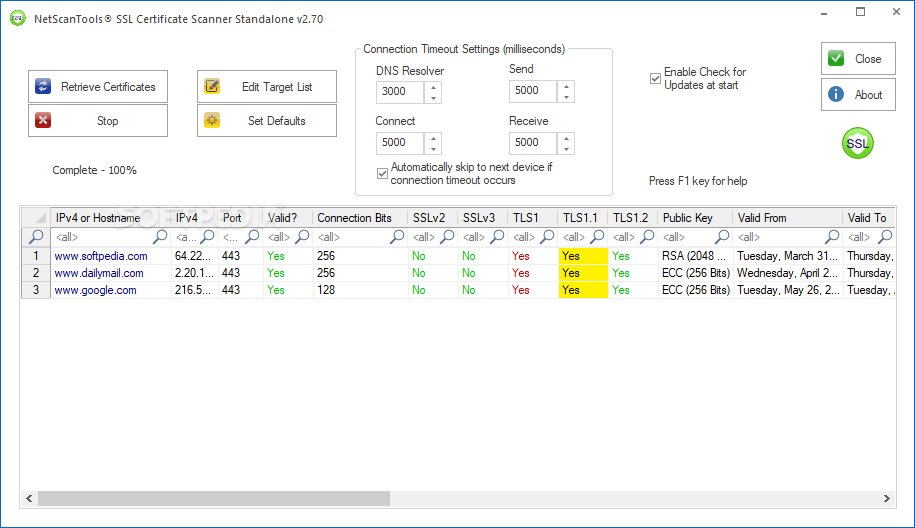Sort by the Valid From column header

pyautogui.click(x=788, y=218)
